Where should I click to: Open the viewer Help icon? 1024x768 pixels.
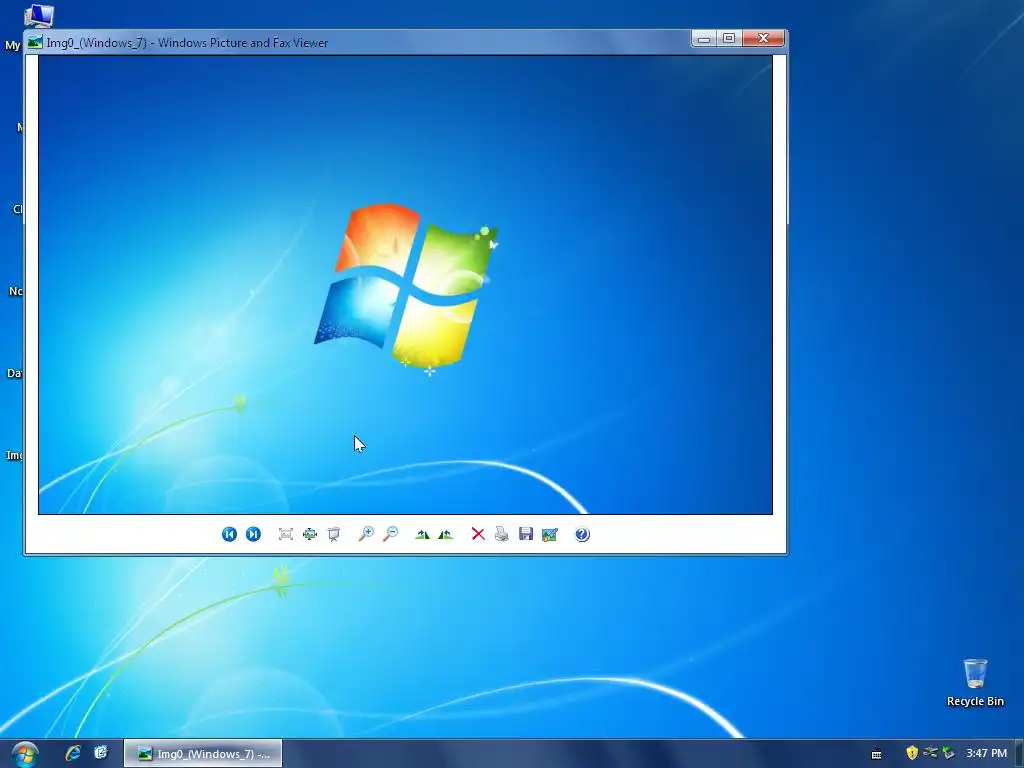coord(582,534)
